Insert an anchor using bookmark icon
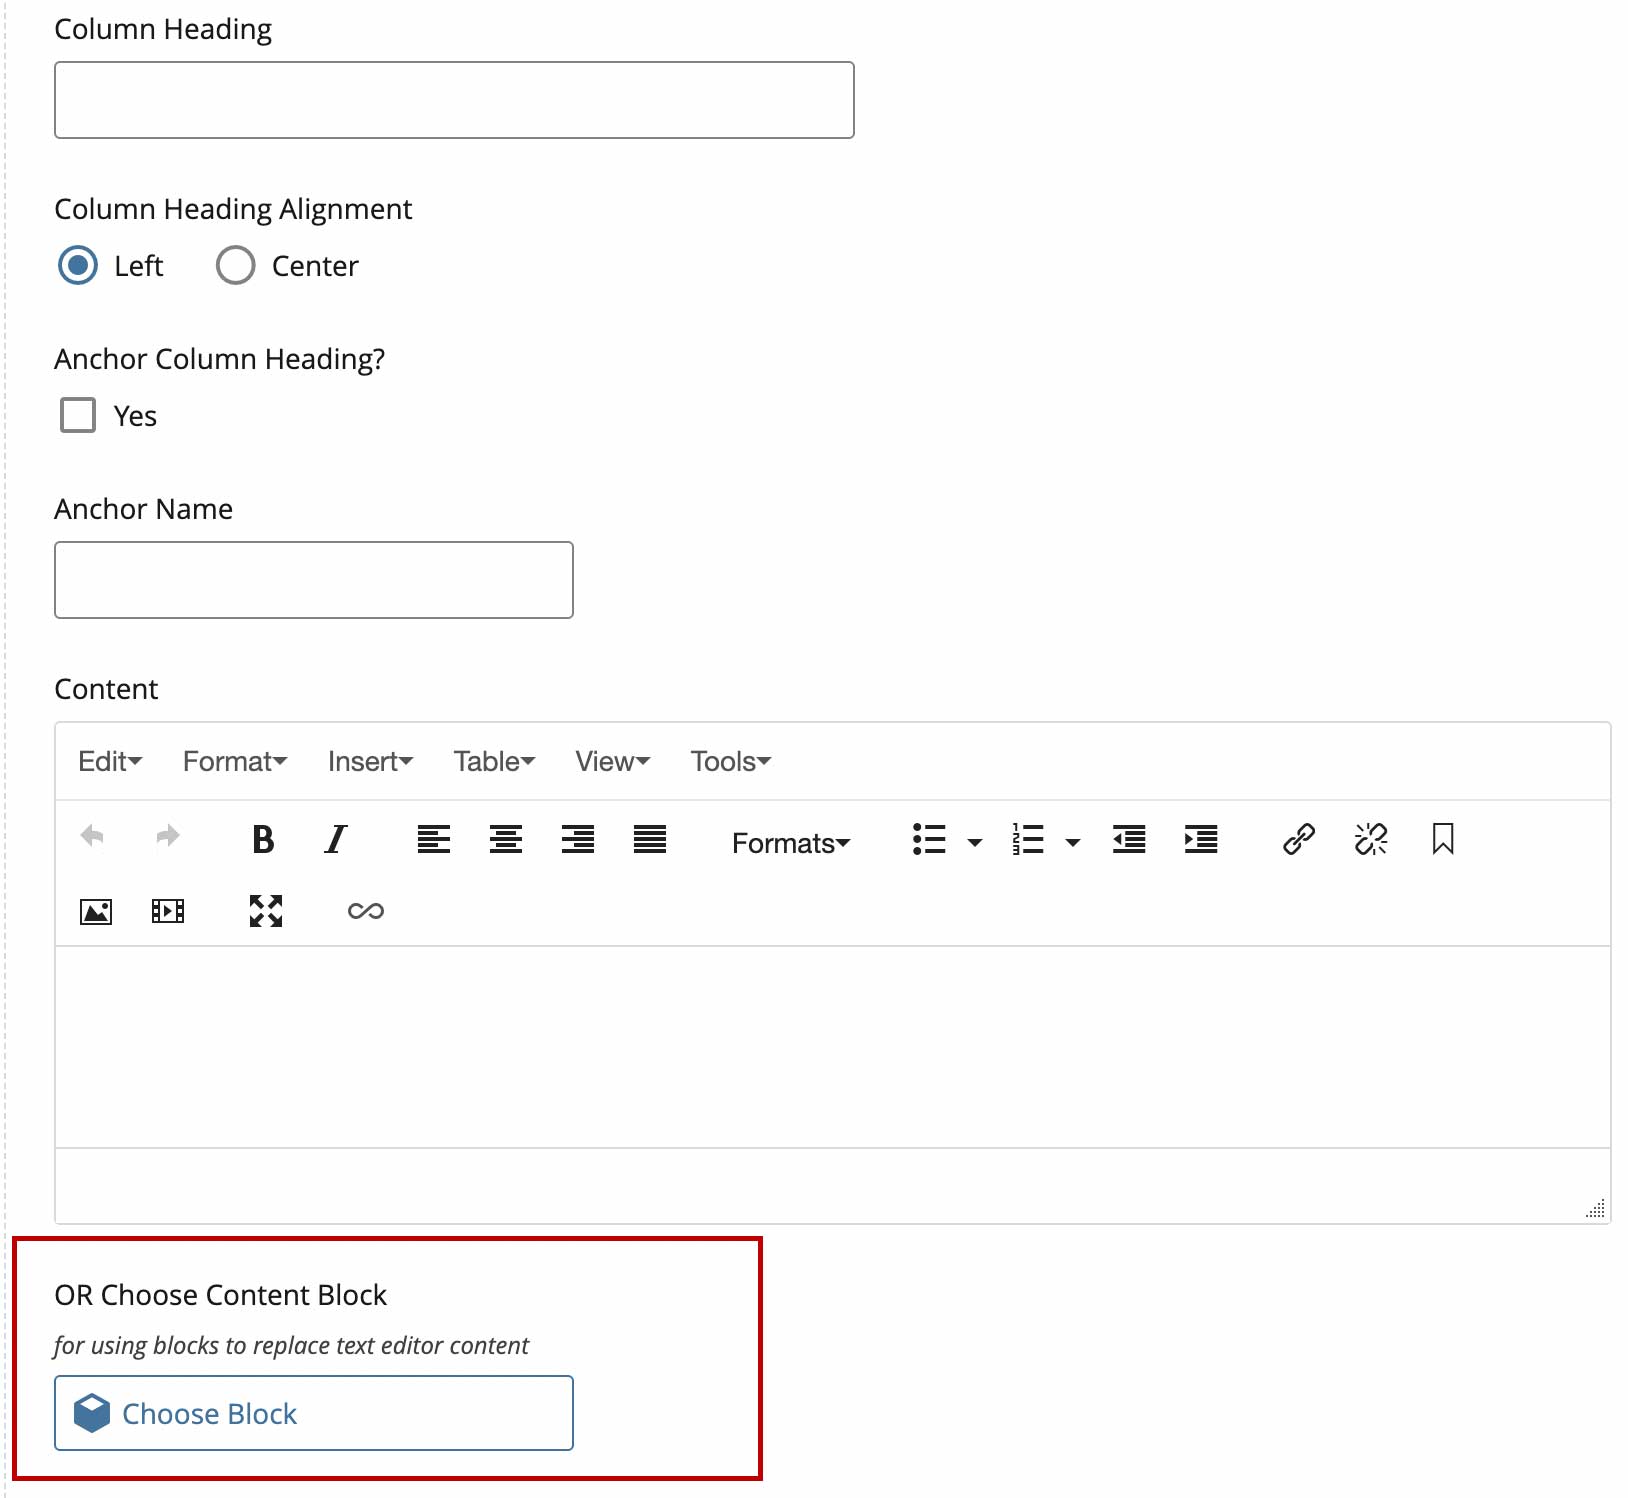1628x1498 pixels. click(1442, 839)
